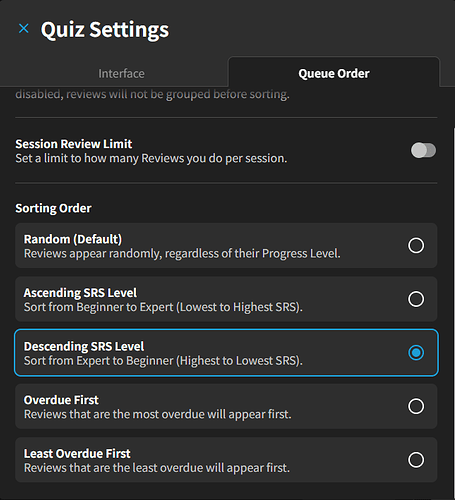455x500 pixels.
Task: Pick the Overdue First radio button
Action: click(x=416, y=406)
